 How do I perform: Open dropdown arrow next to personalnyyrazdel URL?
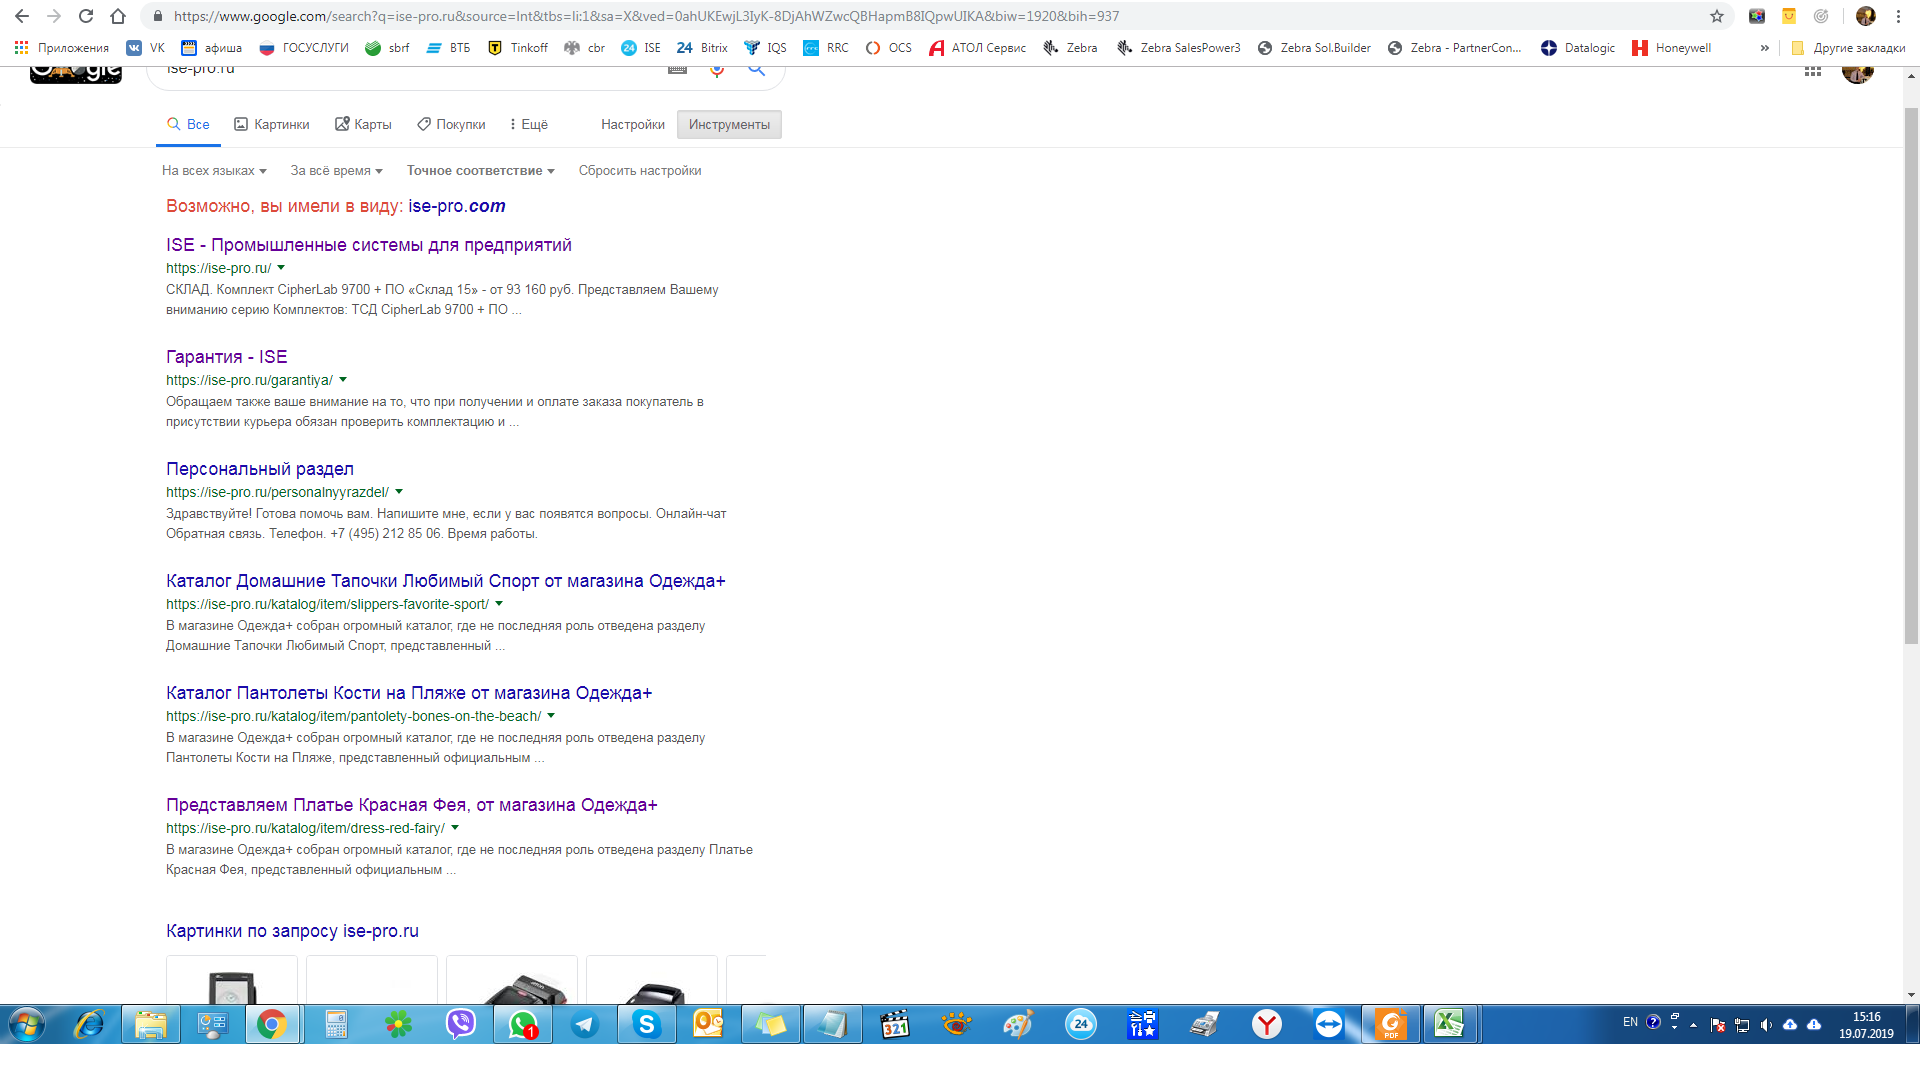pyautogui.click(x=399, y=492)
